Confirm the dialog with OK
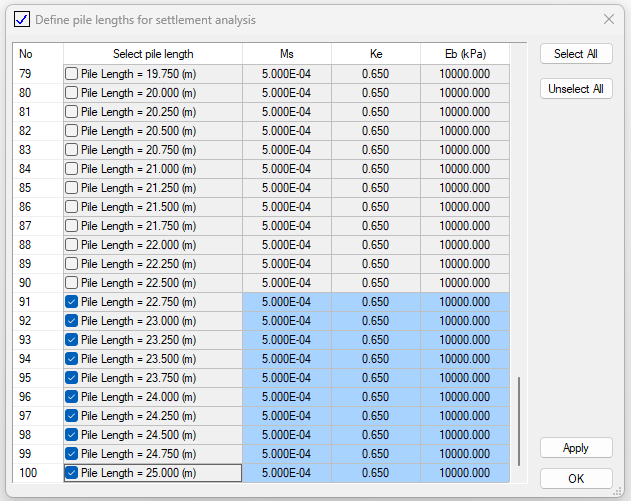631x501 pixels. pyautogui.click(x=576, y=478)
